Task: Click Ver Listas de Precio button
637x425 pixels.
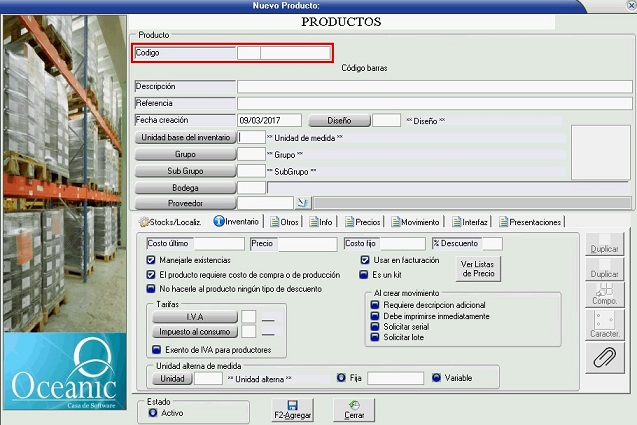Action: pos(478,268)
